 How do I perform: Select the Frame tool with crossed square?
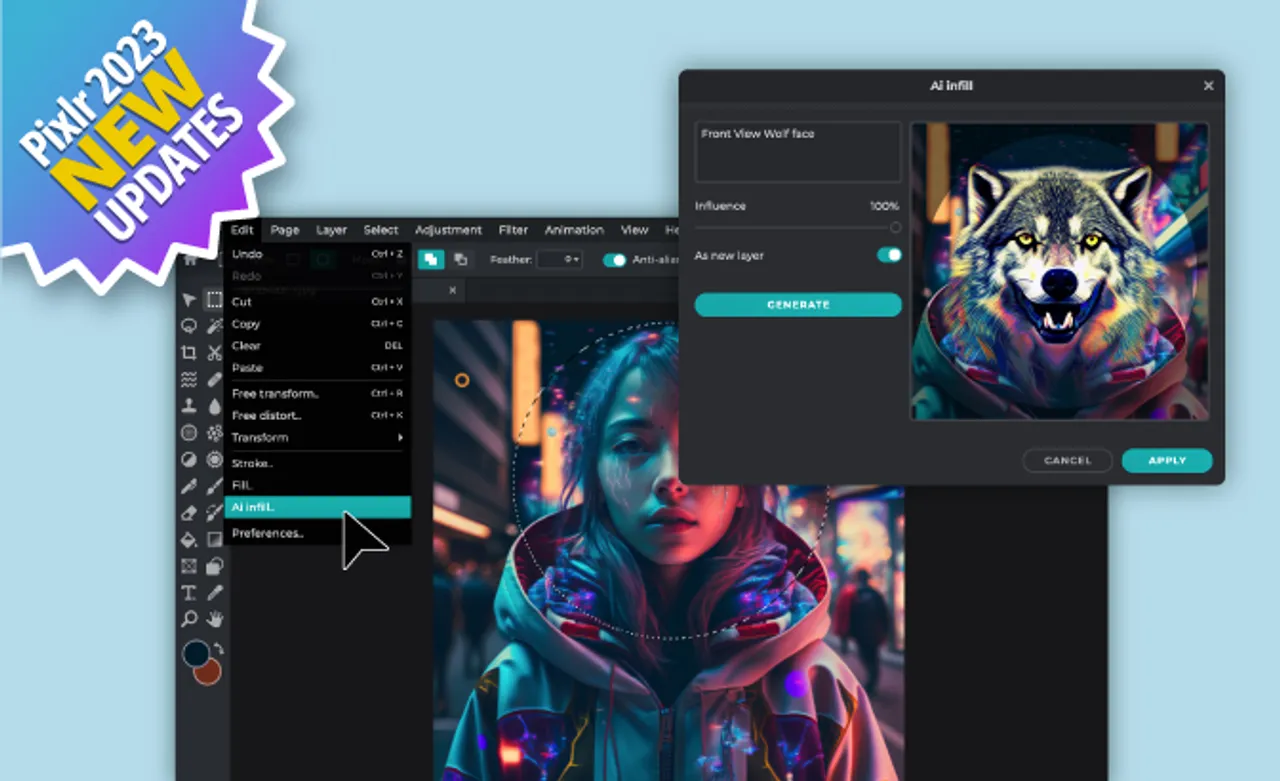pos(188,566)
